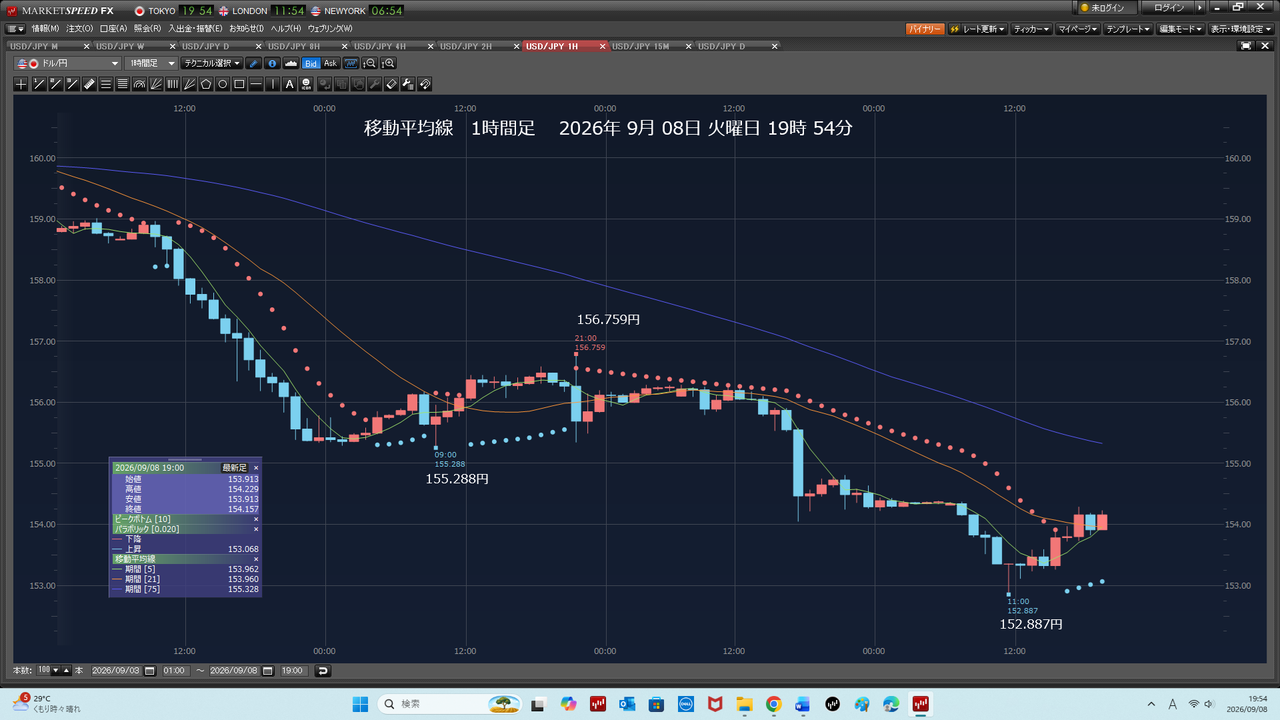Screen dimensions: 1280x720
Task: Switch to the USD/JPY 4H tab
Action: coord(380,46)
